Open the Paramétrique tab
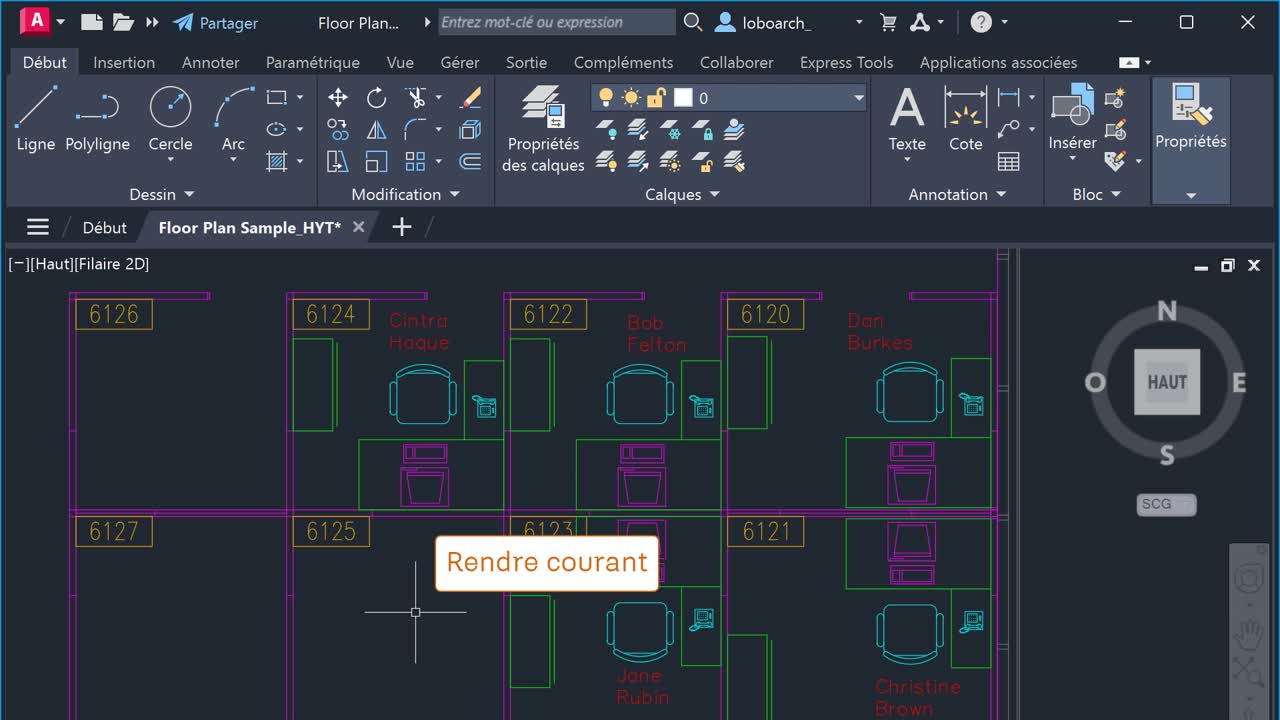1280x720 pixels. (x=313, y=62)
